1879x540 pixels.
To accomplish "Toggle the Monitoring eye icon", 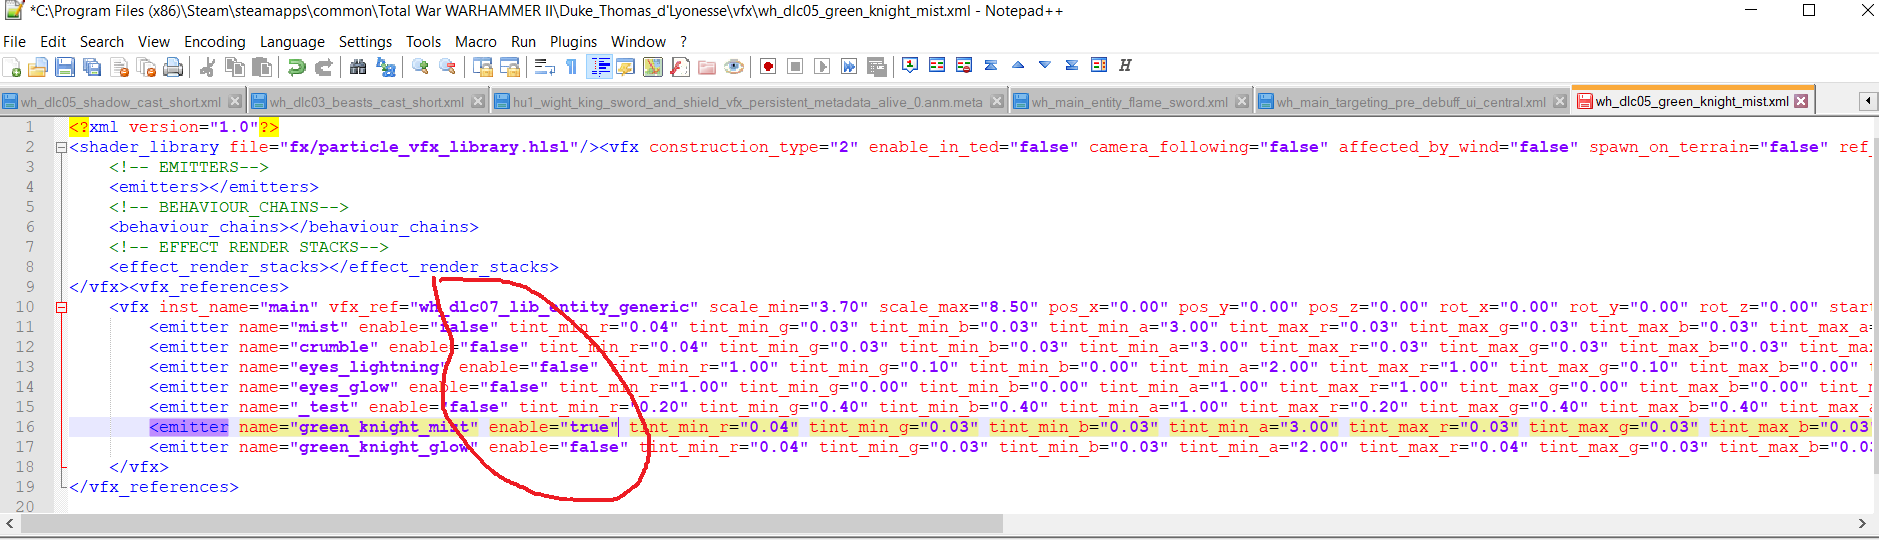I will point(734,67).
